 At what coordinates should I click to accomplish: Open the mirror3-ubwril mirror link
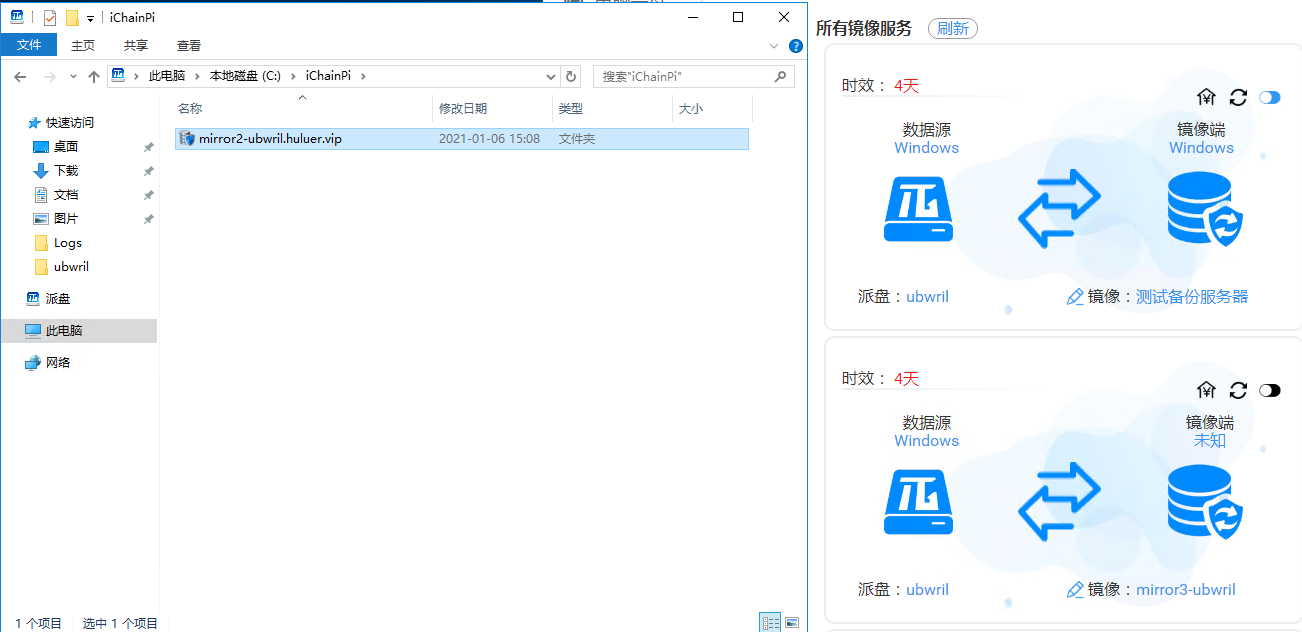point(1185,589)
